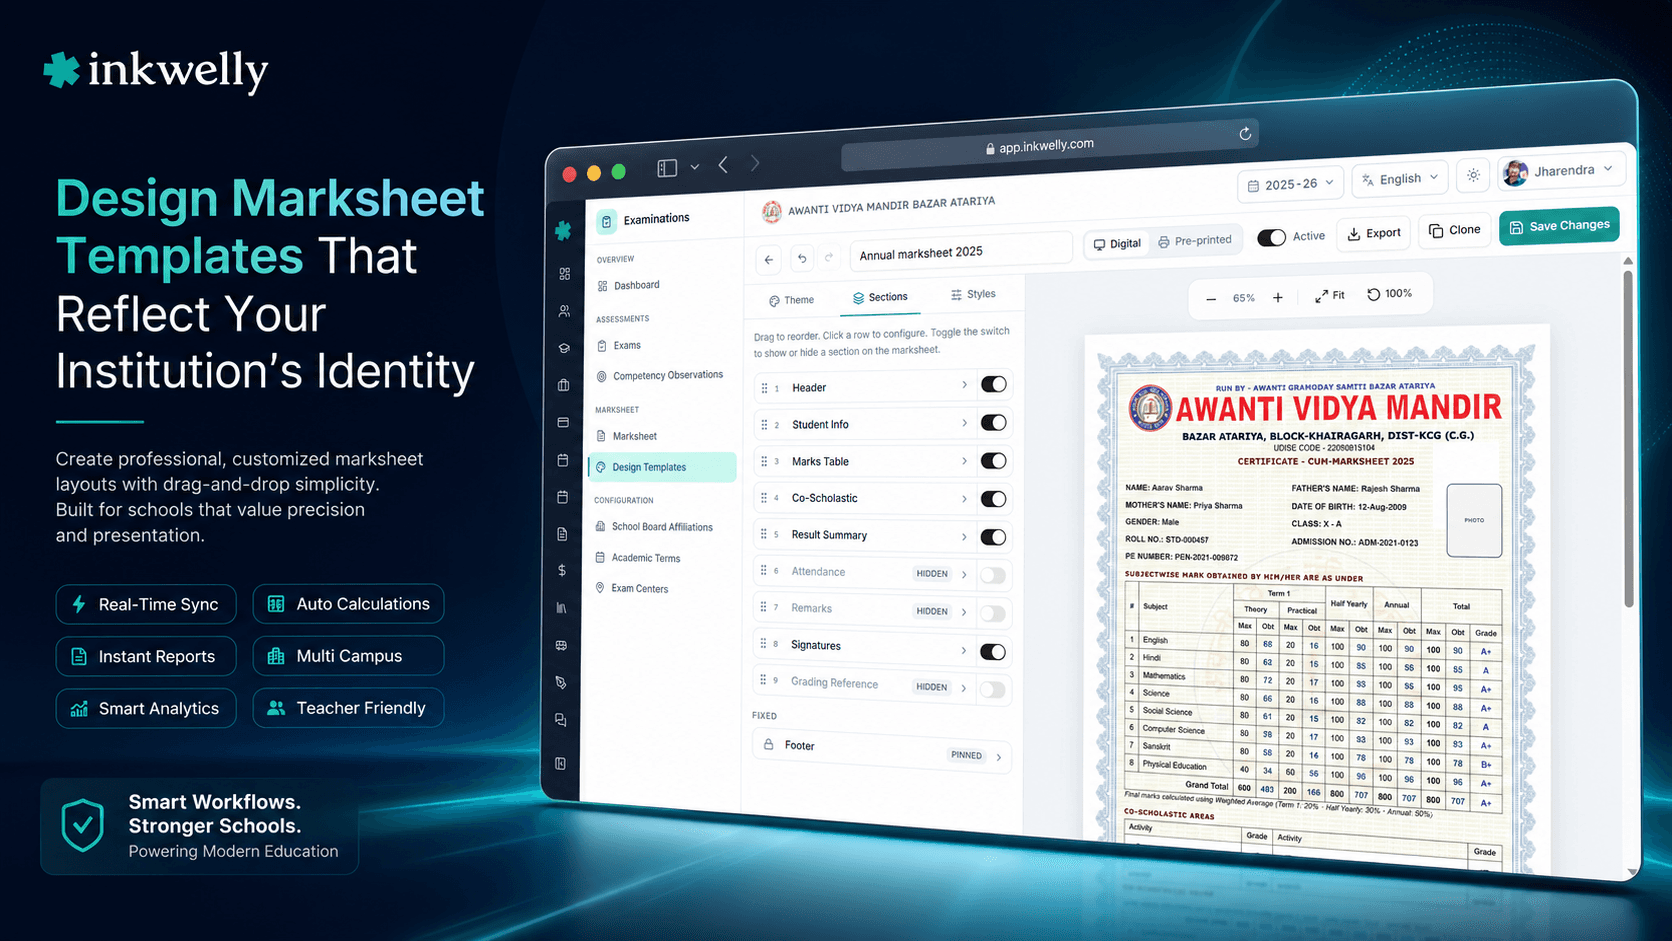Toggle light theme sun icon
The height and width of the screenshot is (941, 1672).
[1473, 175]
